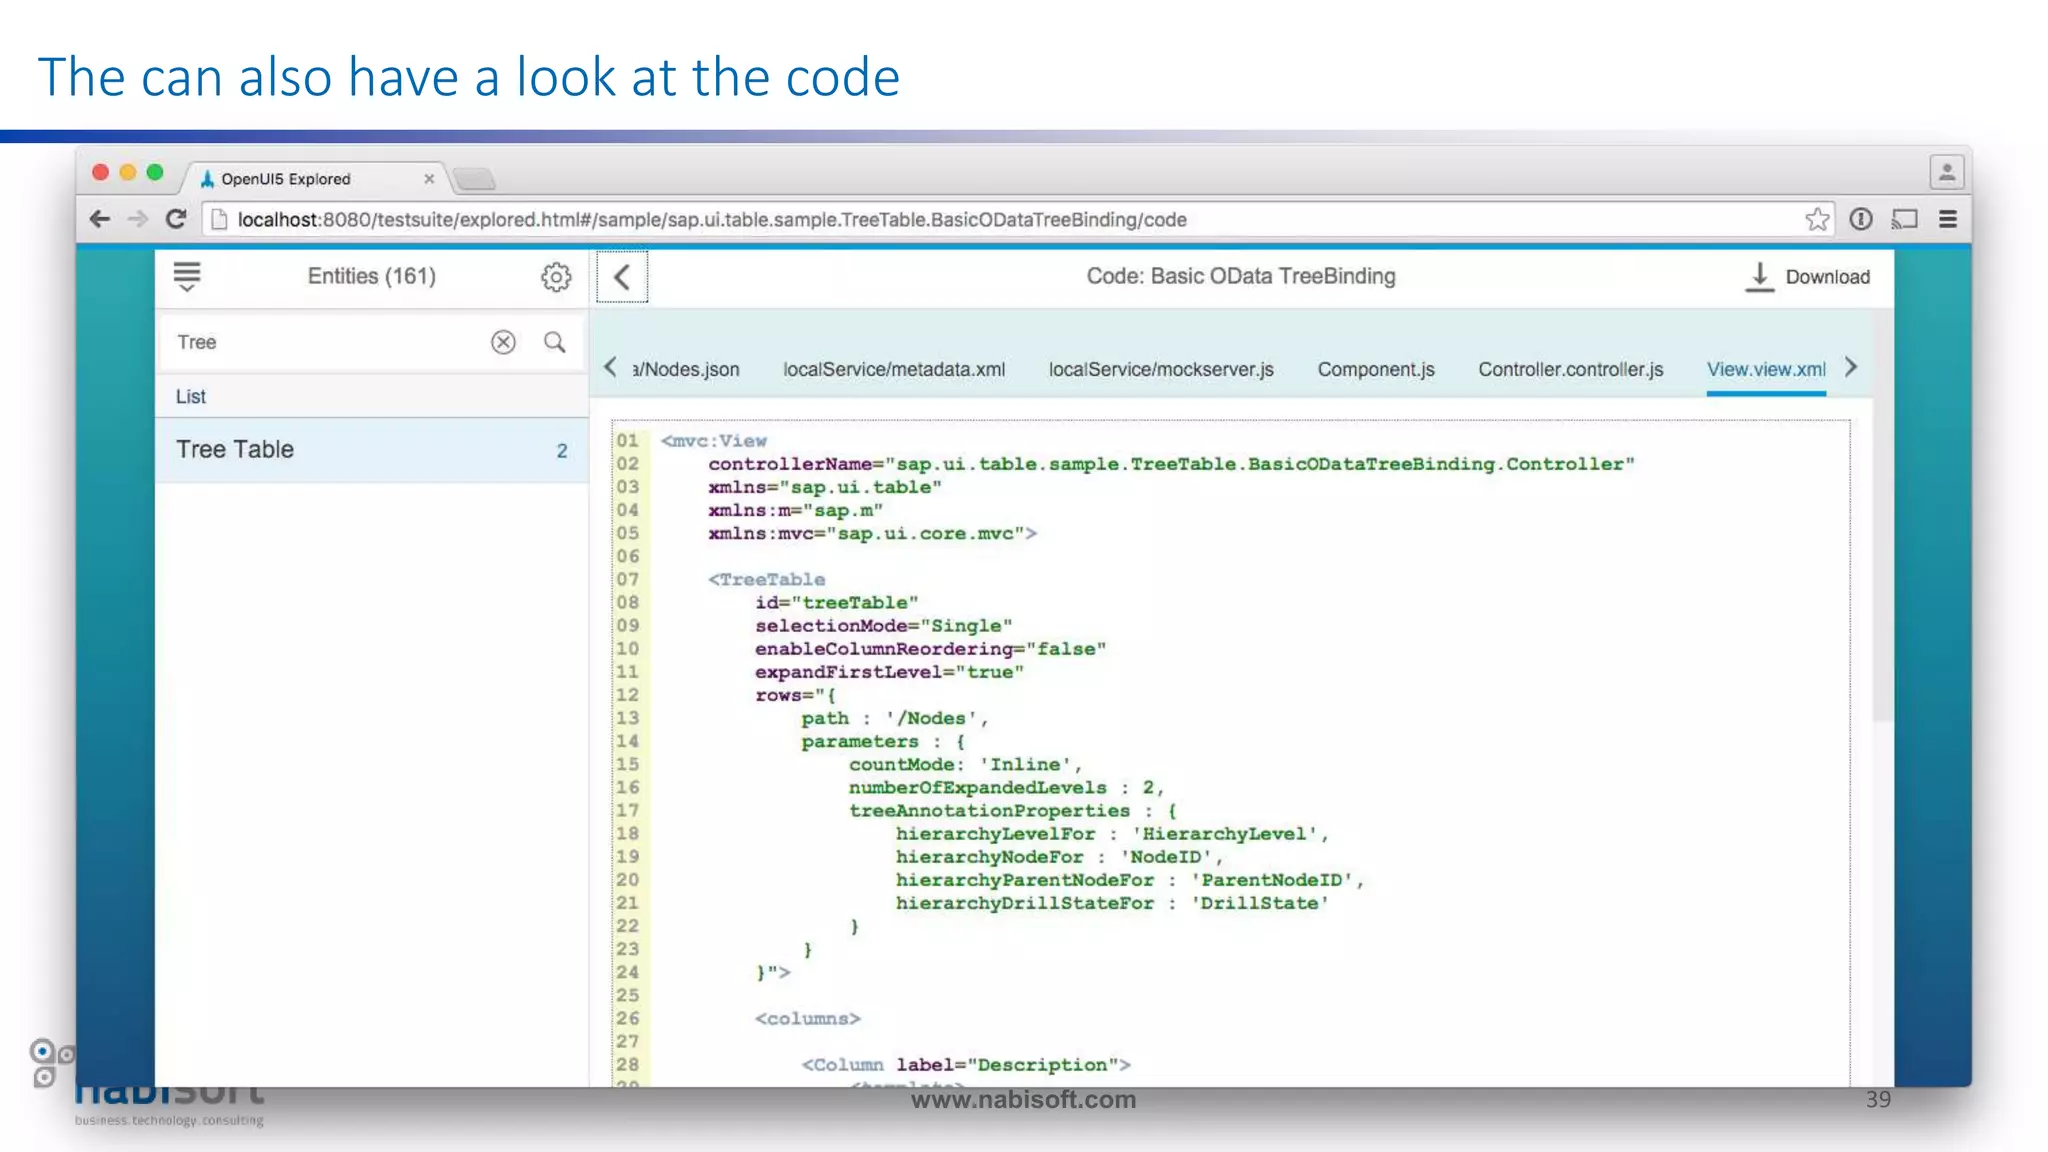
Task: Click the numberOfExpandedLevels code line
Action: click(1006, 787)
